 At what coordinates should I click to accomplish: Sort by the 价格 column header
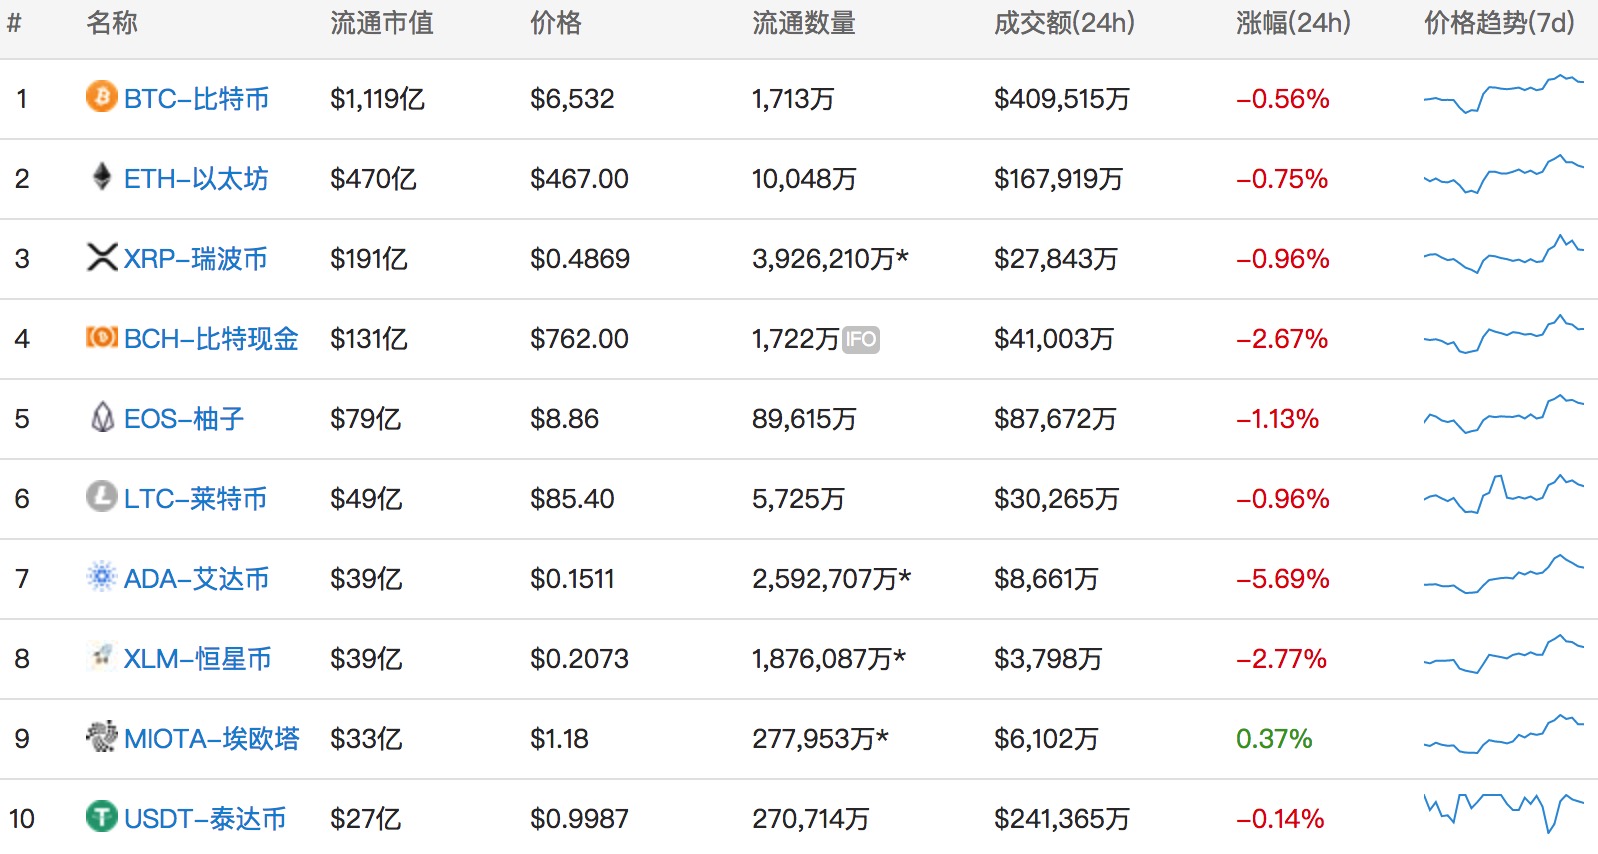tap(556, 23)
